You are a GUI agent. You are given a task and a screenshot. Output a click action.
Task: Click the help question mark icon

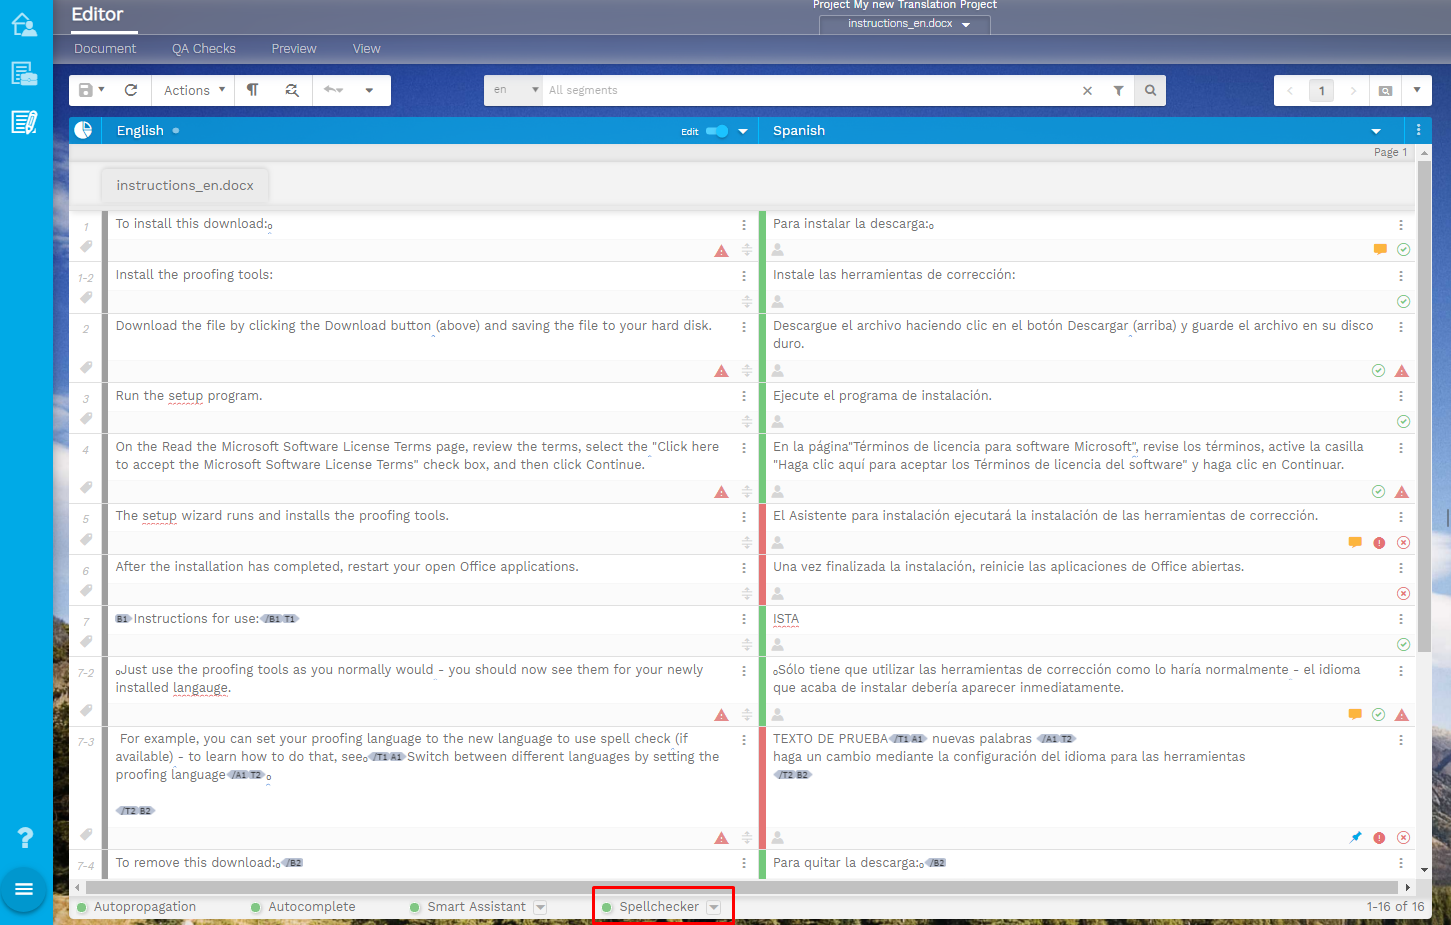(25, 838)
